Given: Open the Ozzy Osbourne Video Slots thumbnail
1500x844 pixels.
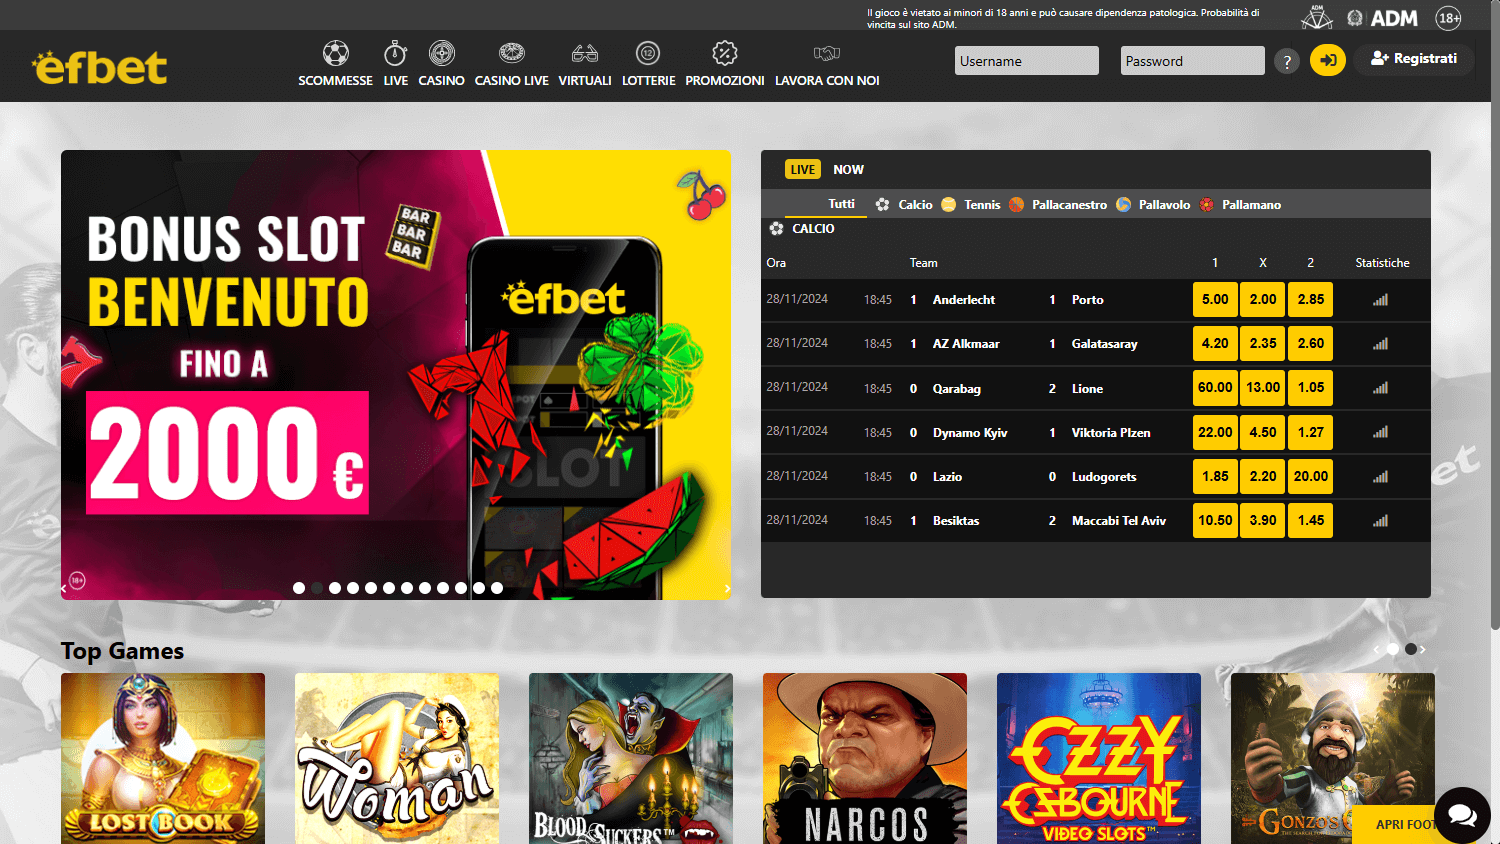Looking at the screenshot, I should (1099, 758).
